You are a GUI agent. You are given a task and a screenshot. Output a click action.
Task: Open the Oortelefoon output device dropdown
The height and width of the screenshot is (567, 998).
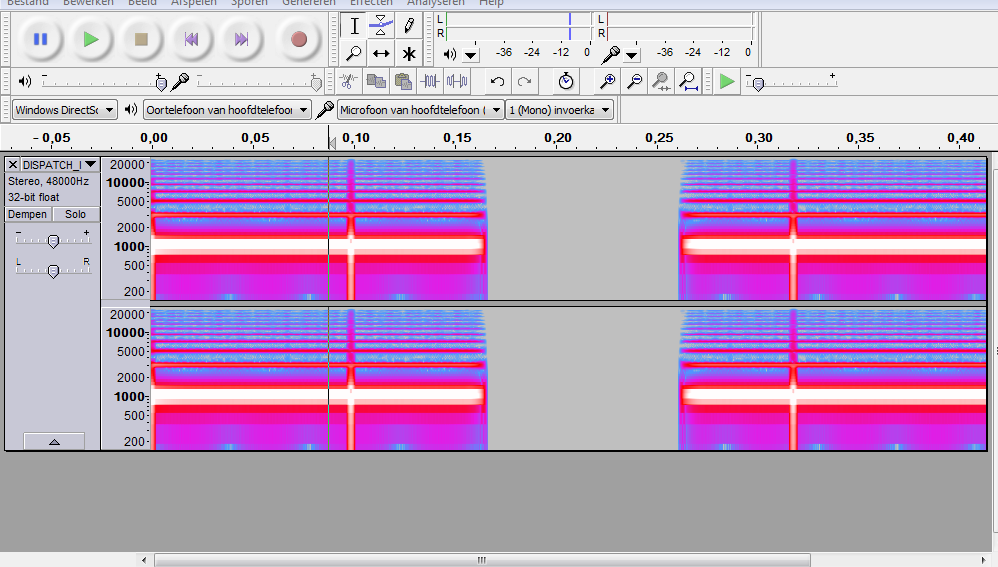click(227, 110)
